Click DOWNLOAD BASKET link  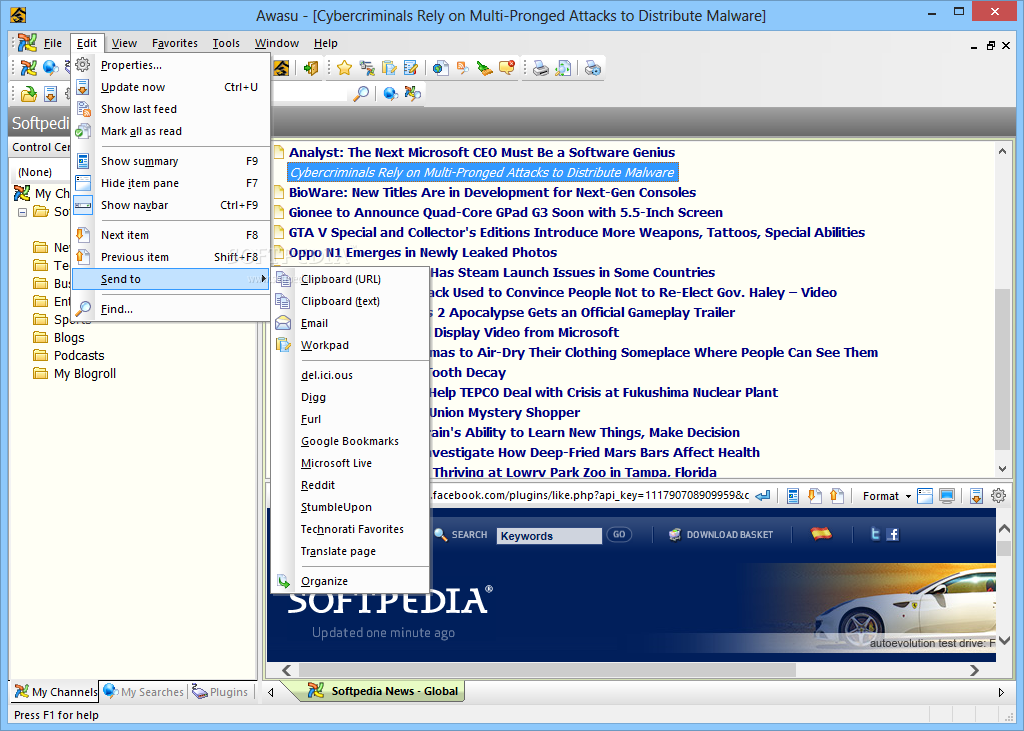tap(721, 534)
